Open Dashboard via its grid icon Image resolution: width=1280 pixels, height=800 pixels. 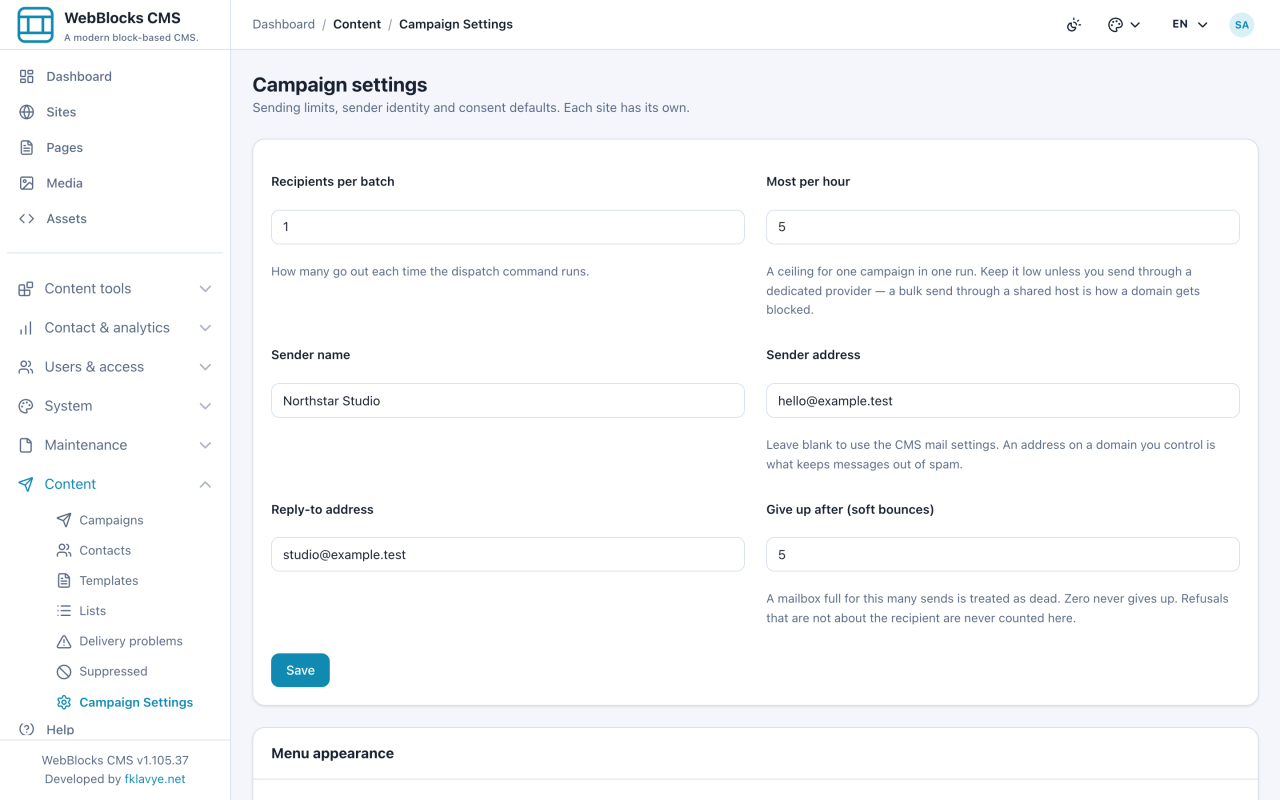point(27,76)
